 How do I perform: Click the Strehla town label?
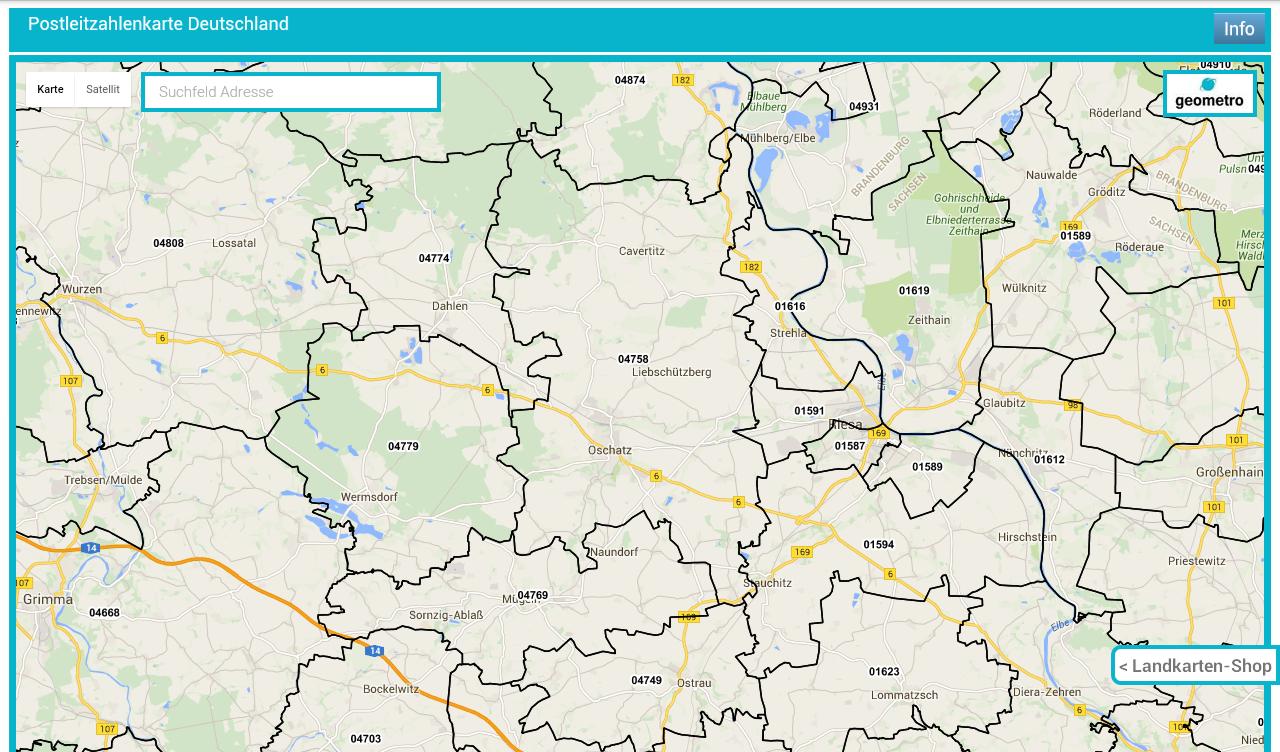point(788,333)
